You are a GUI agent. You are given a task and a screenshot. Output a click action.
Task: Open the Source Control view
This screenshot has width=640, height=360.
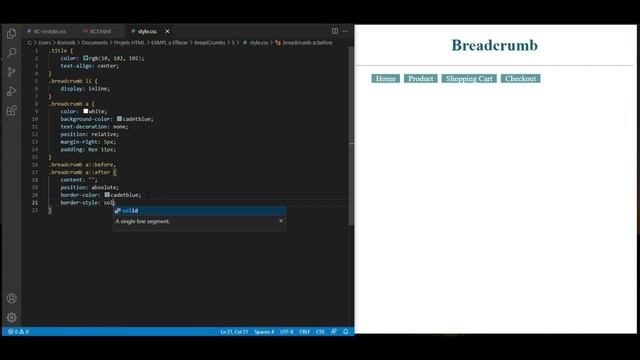pos(11,72)
